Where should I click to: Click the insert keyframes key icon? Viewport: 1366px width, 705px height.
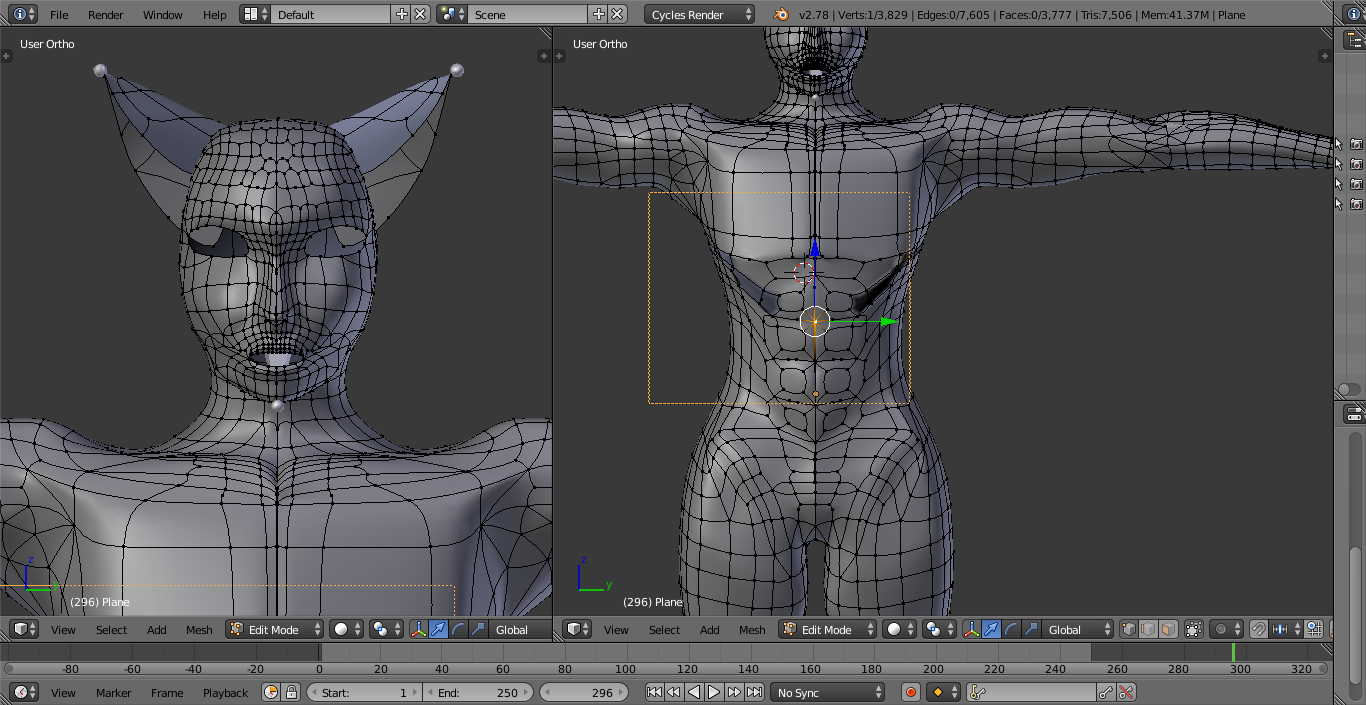[x=1105, y=692]
